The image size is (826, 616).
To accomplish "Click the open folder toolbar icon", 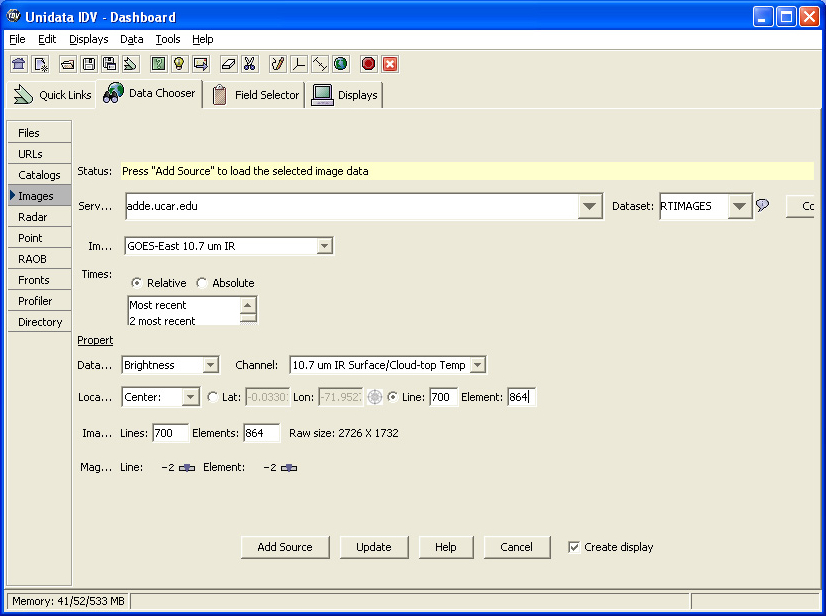I will [x=67, y=64].
